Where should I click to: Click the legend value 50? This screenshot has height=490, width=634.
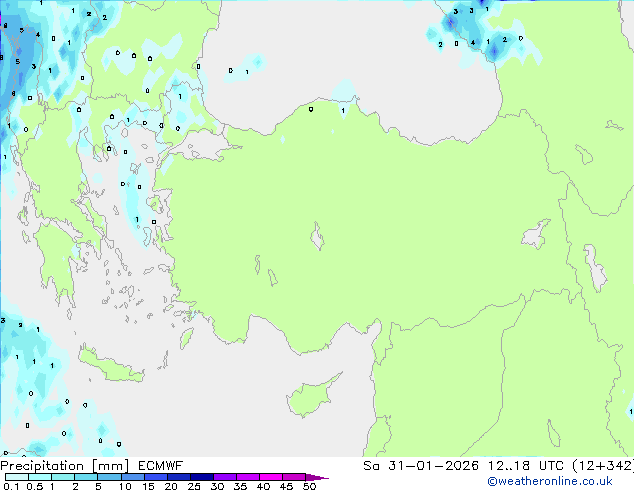tap(309, 486)
